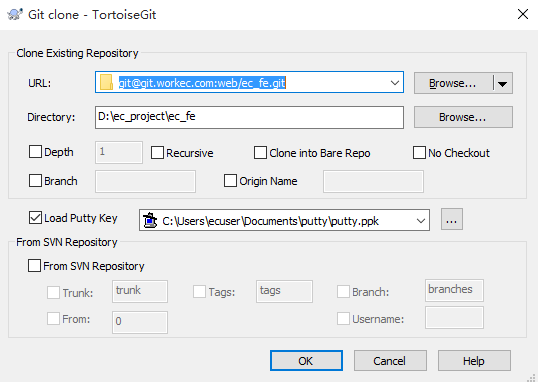Click the Origin Name text field

373,181
